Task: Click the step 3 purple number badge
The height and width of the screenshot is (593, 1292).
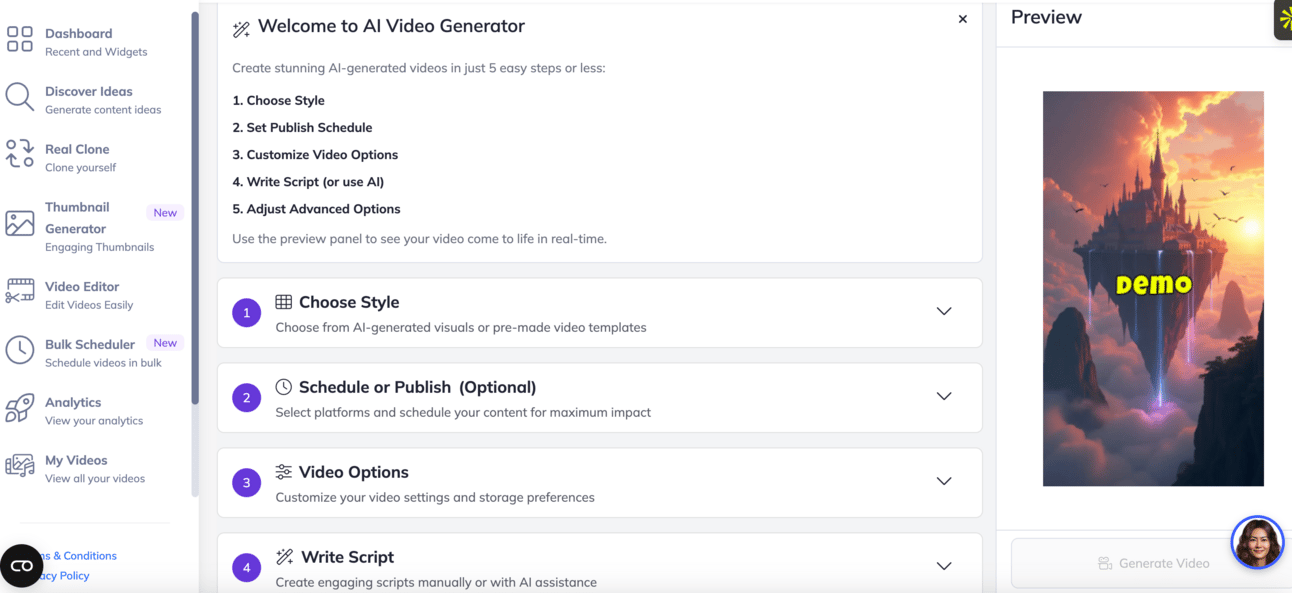Action: (x=247, y=483)
